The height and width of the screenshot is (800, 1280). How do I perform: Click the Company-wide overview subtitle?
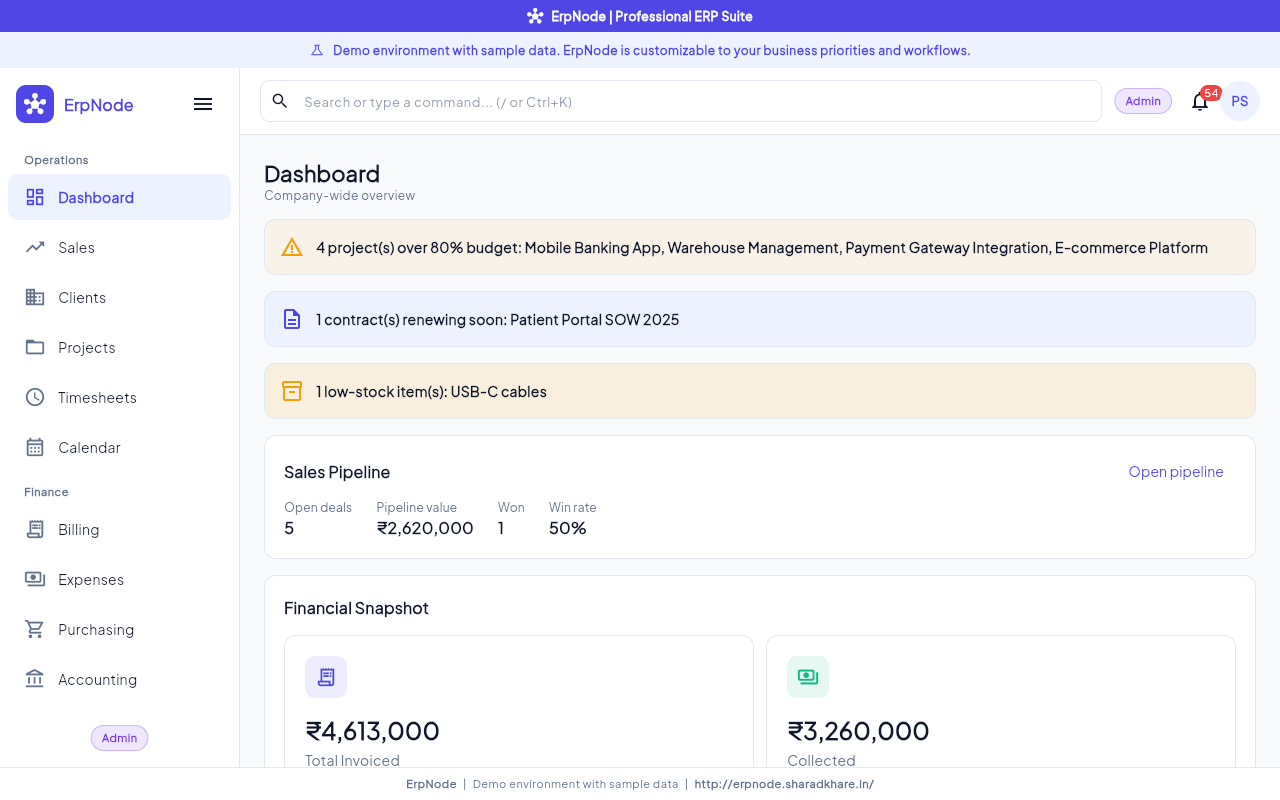[x=339, y=195]
